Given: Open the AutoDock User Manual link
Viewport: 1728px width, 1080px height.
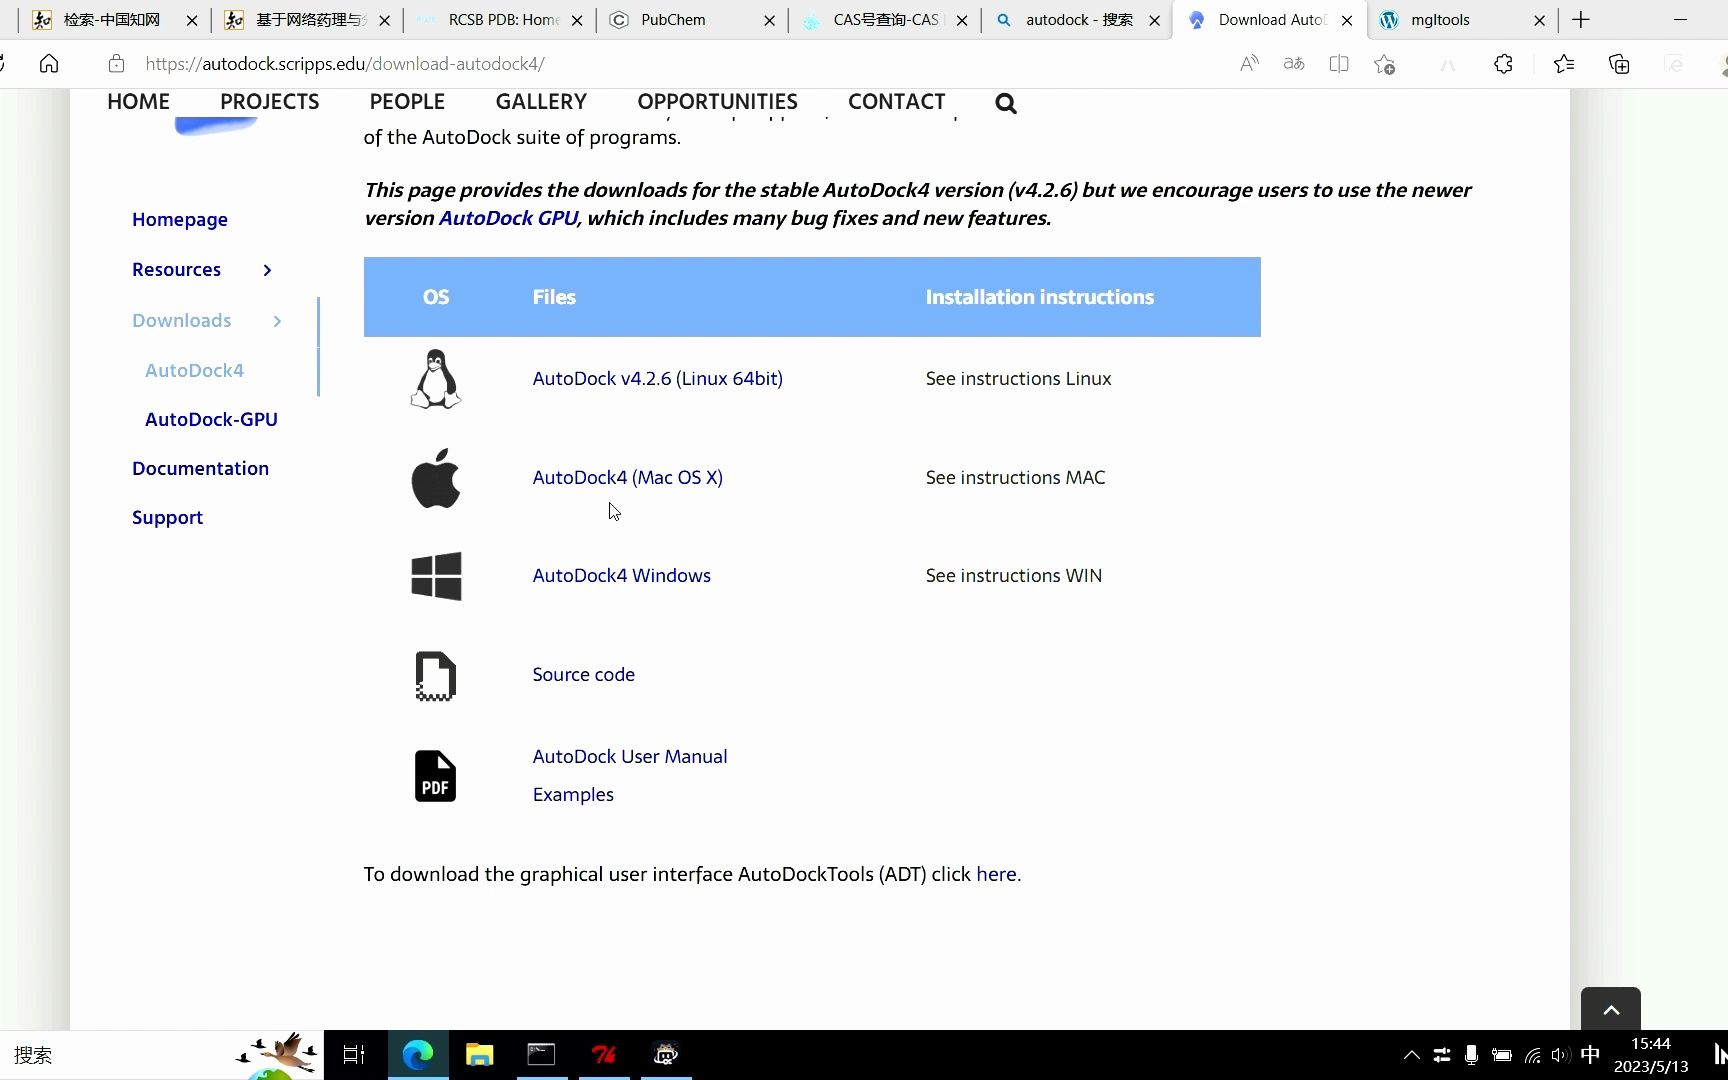Looking at the screenshot, I should pyautogui.click(x=630, y=757).
